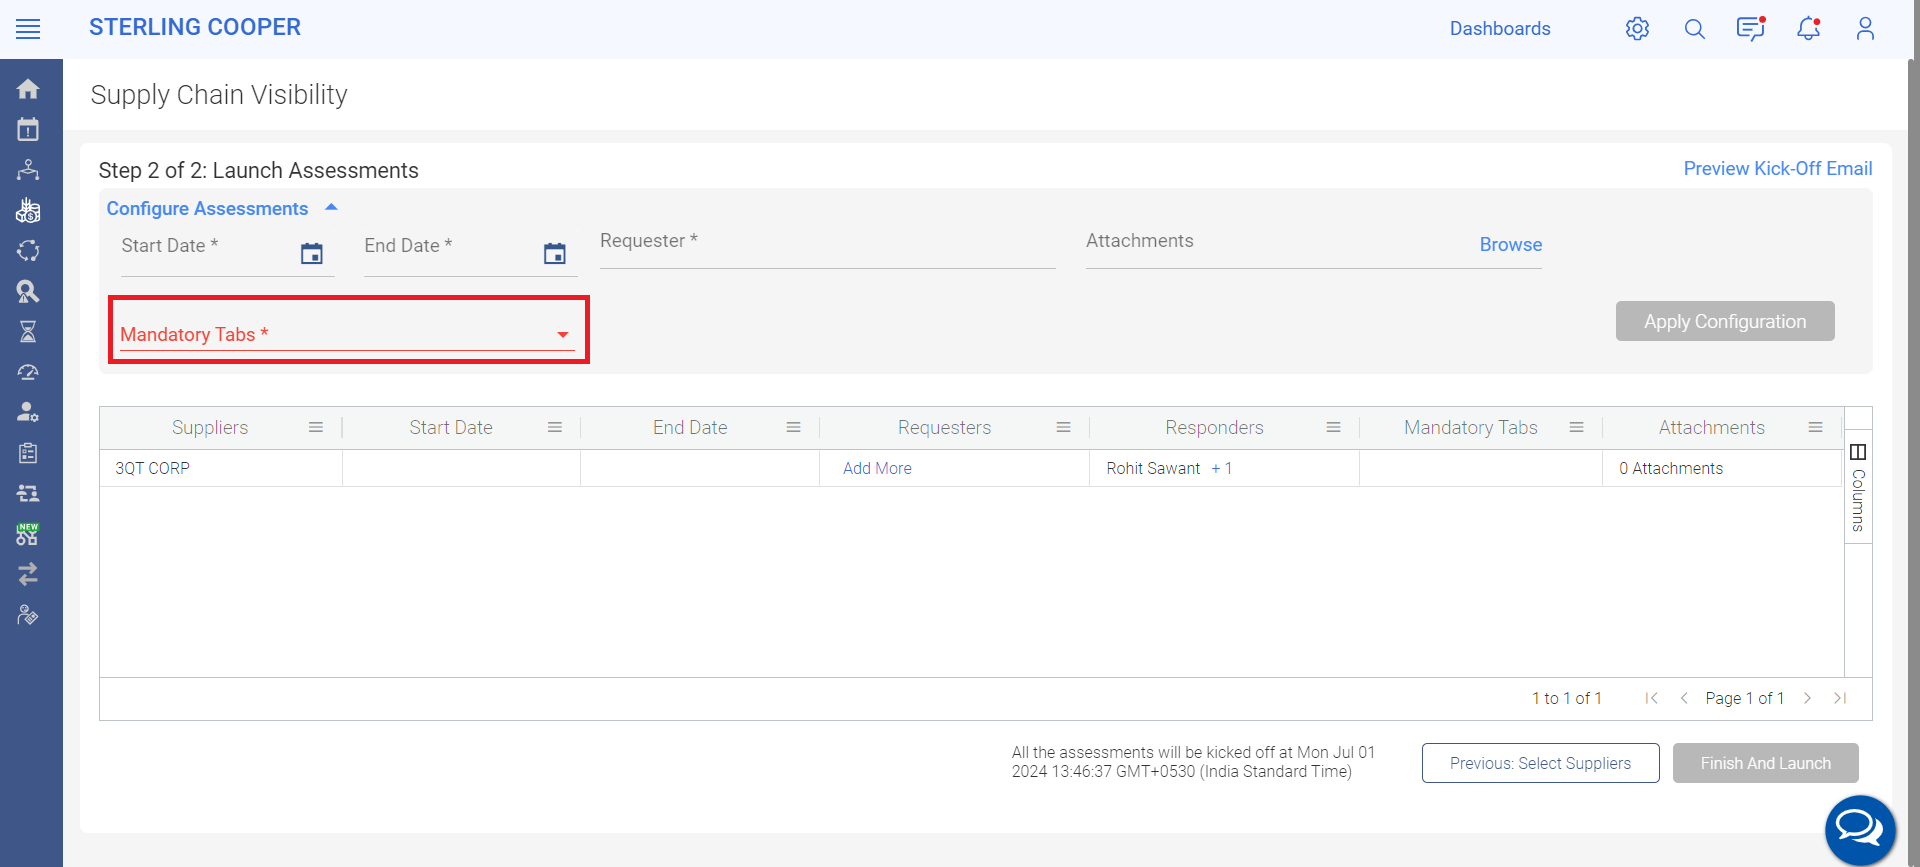1920x867 pixels.
Task: Click the Dashboards menu item
Action: click(1500, 29)
